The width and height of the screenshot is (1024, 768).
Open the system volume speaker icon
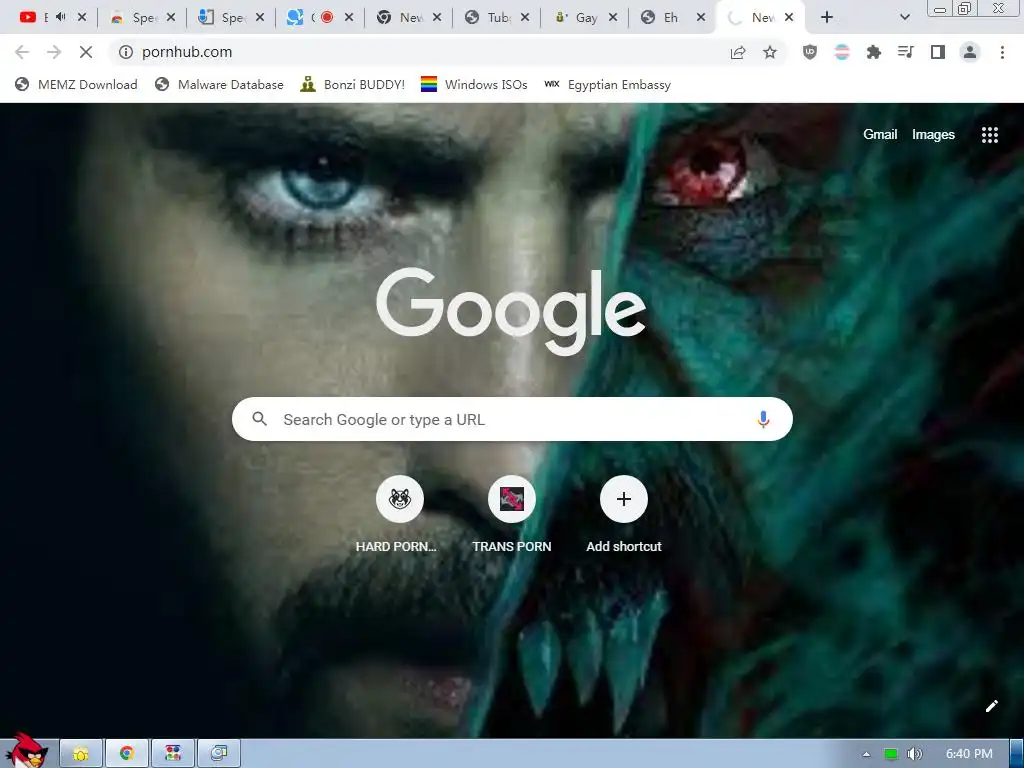[x=914, y=754]
